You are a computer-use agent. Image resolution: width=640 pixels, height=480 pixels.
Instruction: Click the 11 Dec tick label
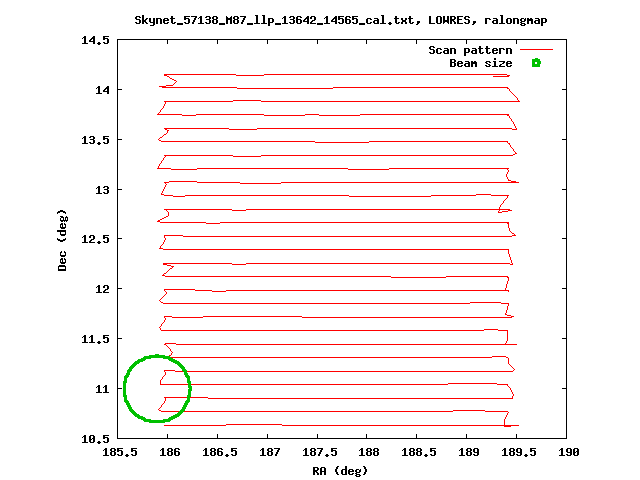pyautogui.click(x=102, y=389)
